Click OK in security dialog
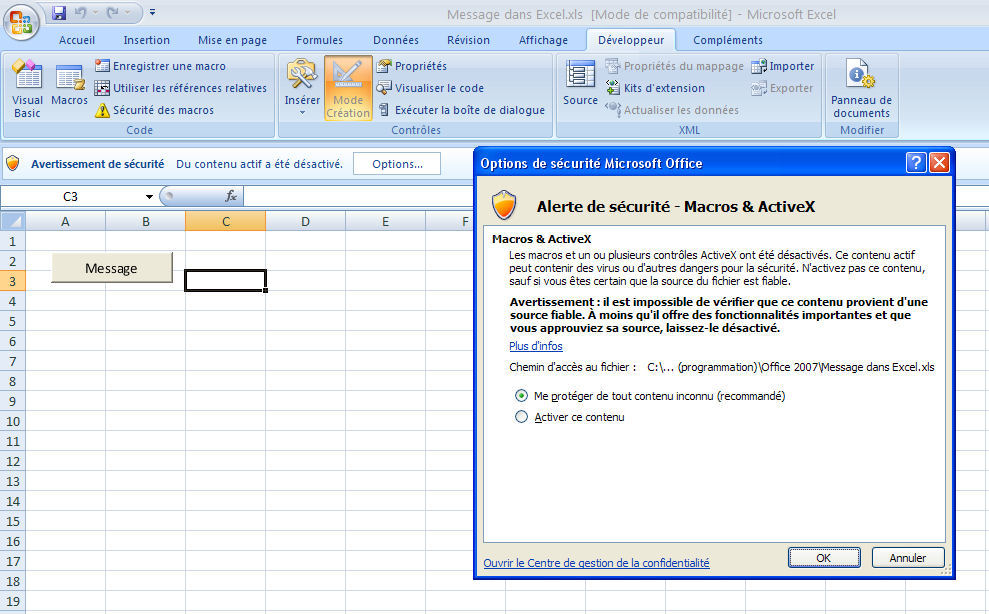 (823, 558)
